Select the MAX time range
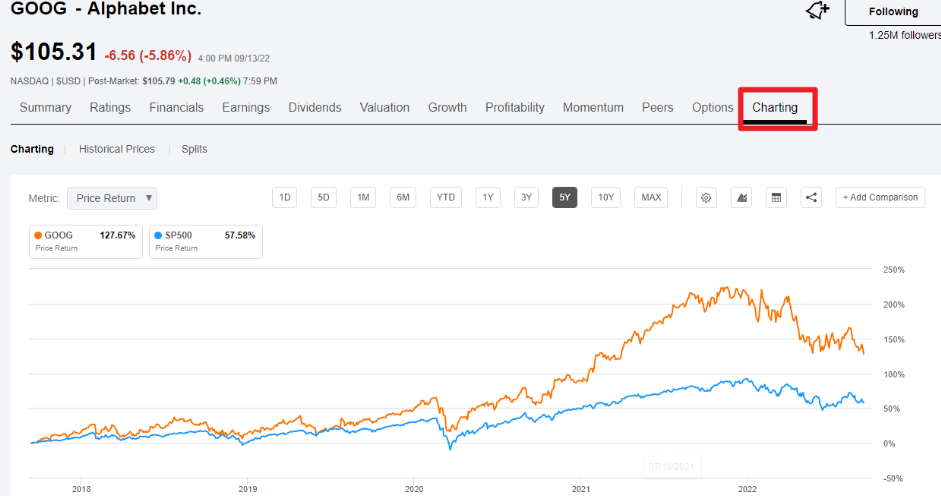 [651, 198]
